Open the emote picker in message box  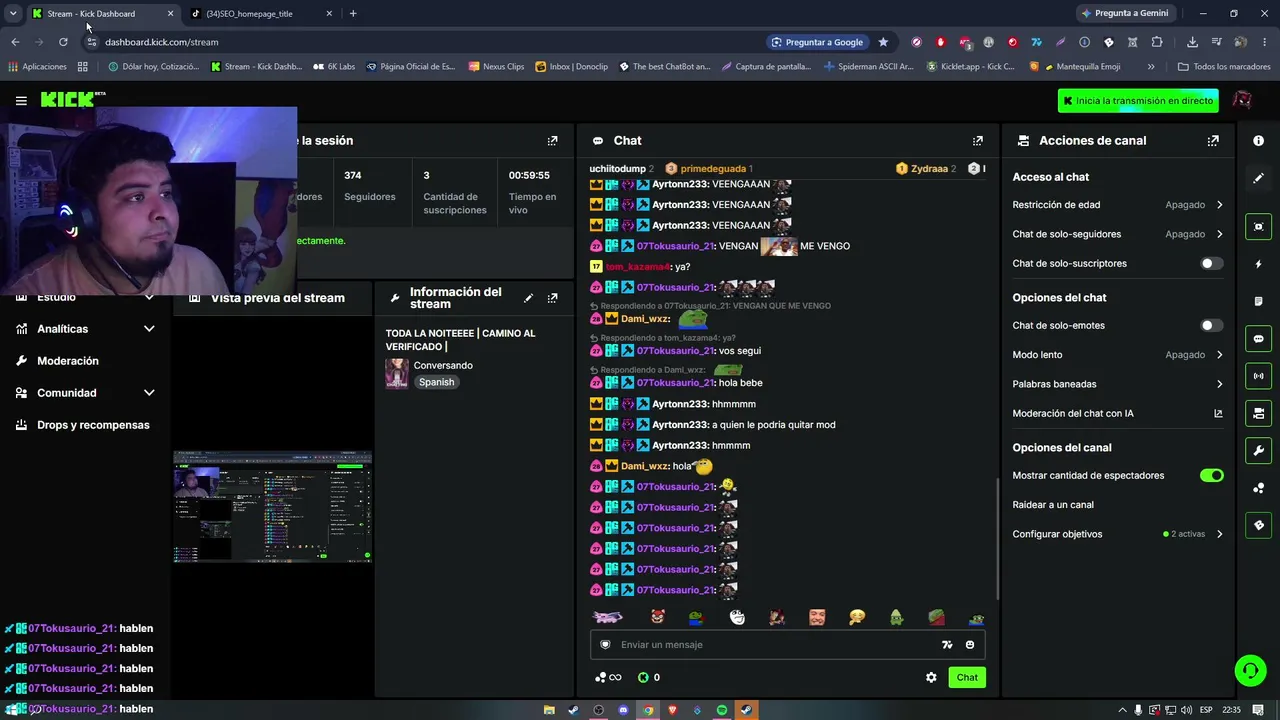pos(970,645)
